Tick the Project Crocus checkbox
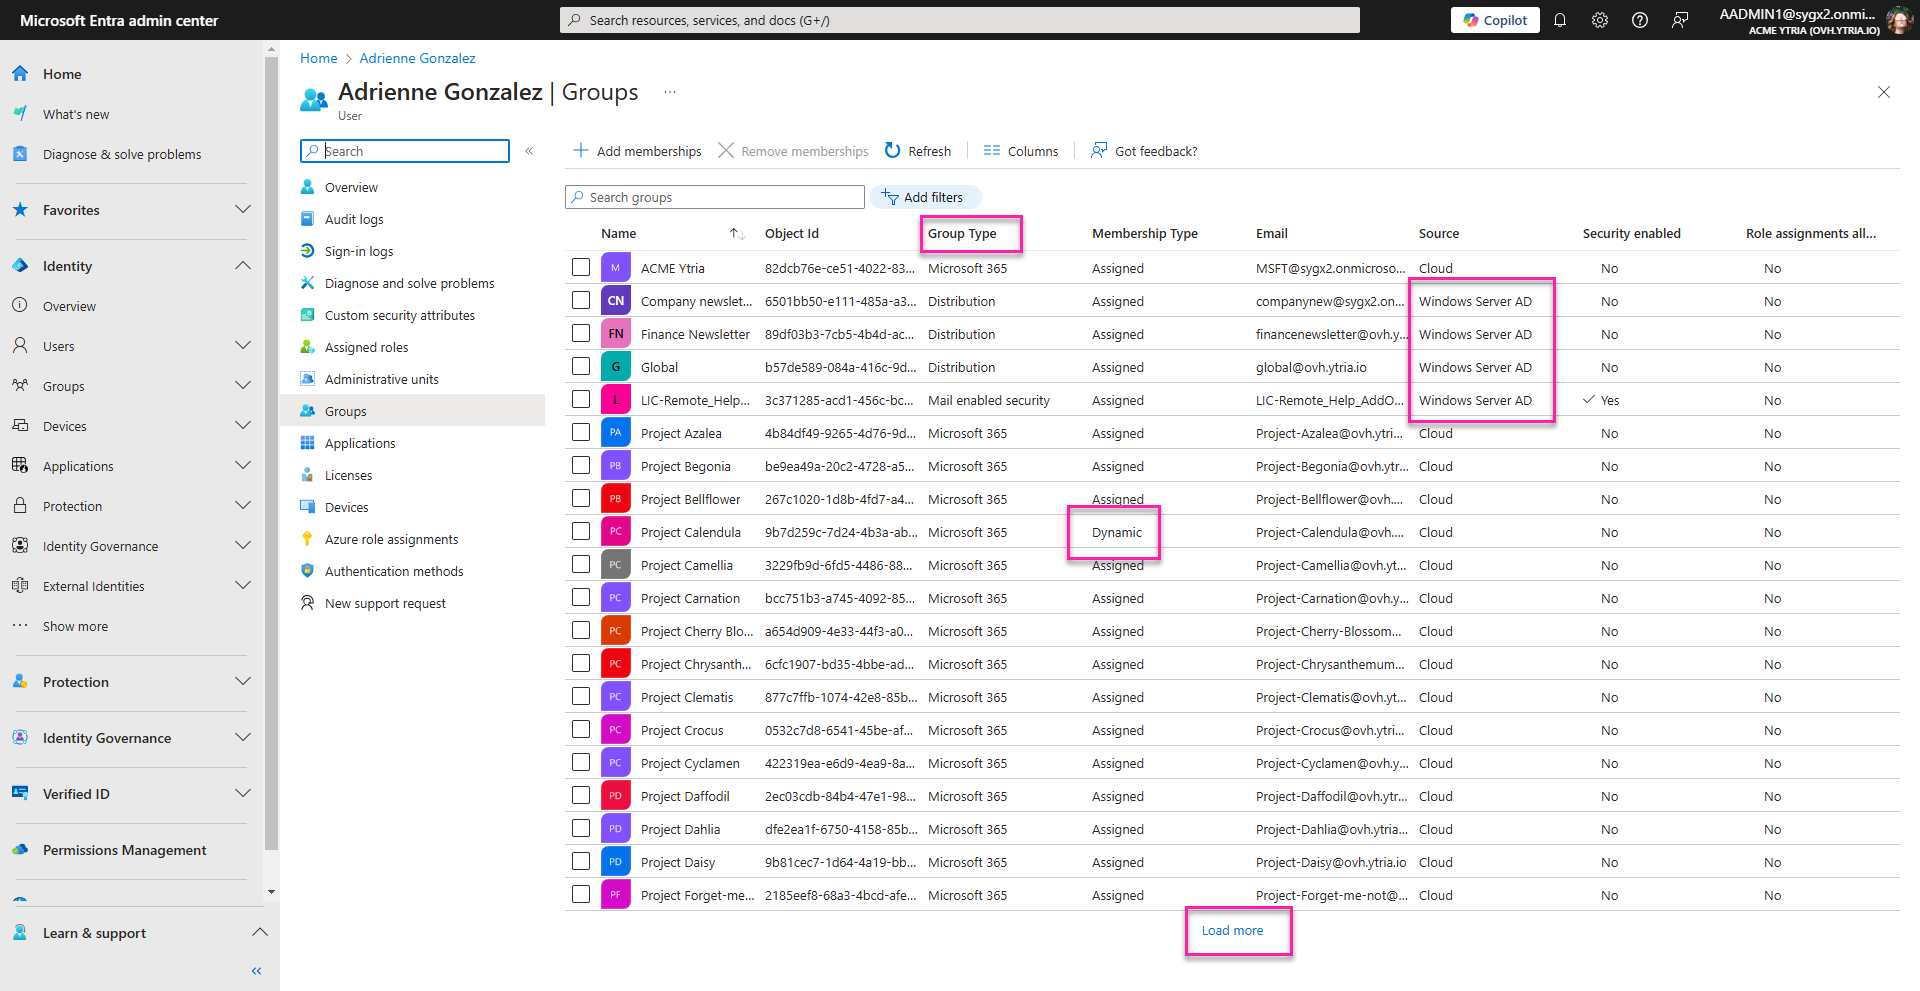The height and width of the screenshot is (991, 1920). (x=581, y=729)
